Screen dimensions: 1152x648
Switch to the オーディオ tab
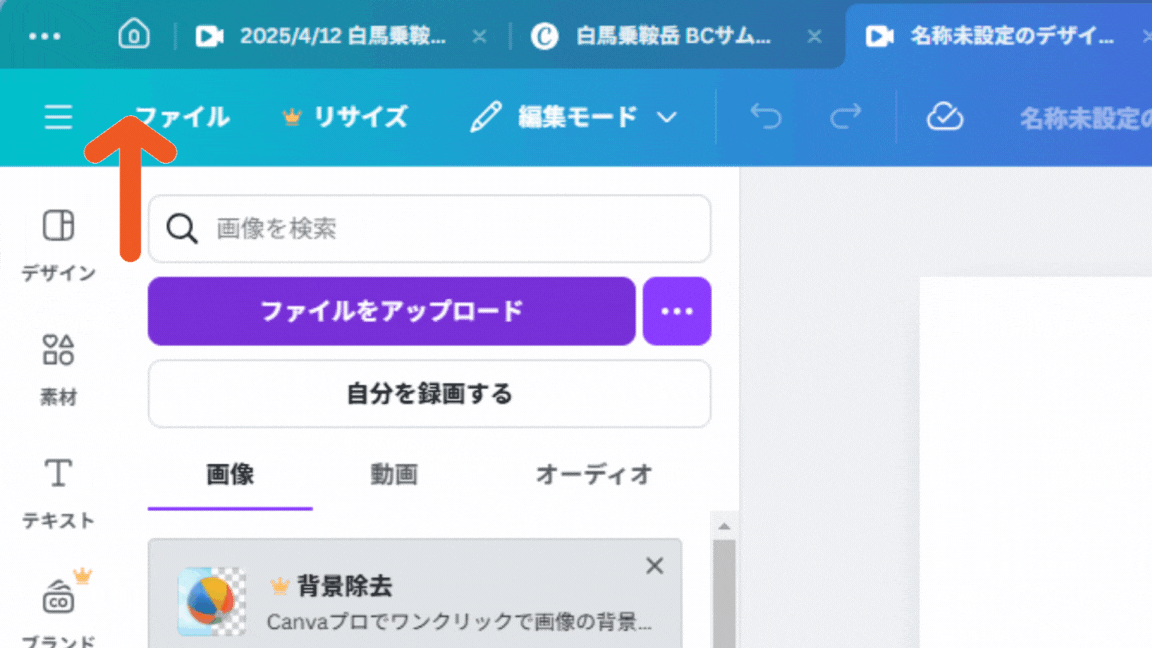593,474
